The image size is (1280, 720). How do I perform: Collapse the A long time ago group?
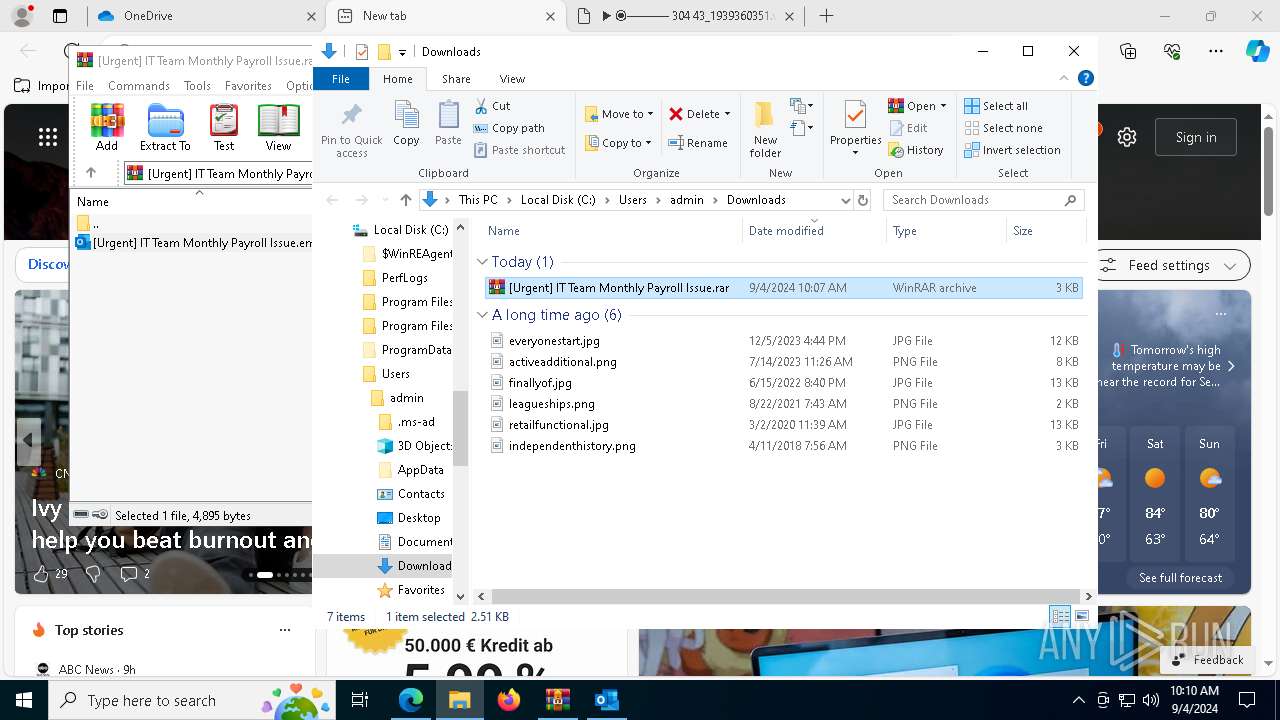click(483, 315)
